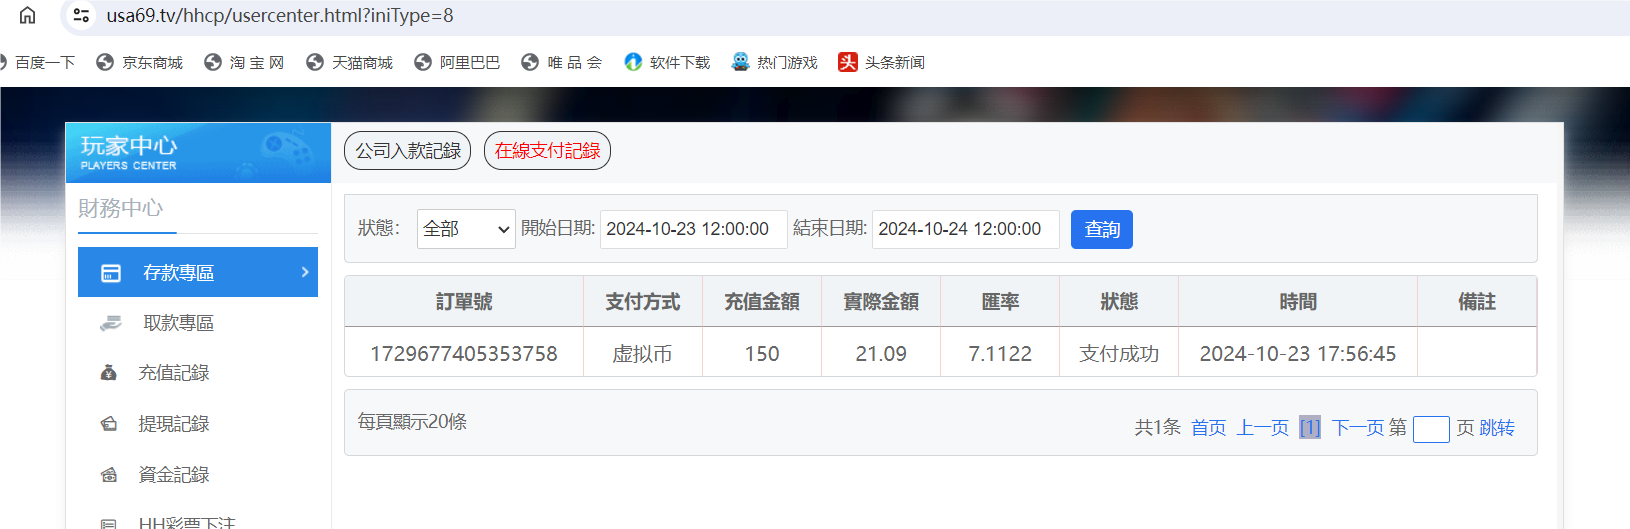The image size is (1630, 529).
Task: Click order number 1729677405353758
Action: pos(464,354)
